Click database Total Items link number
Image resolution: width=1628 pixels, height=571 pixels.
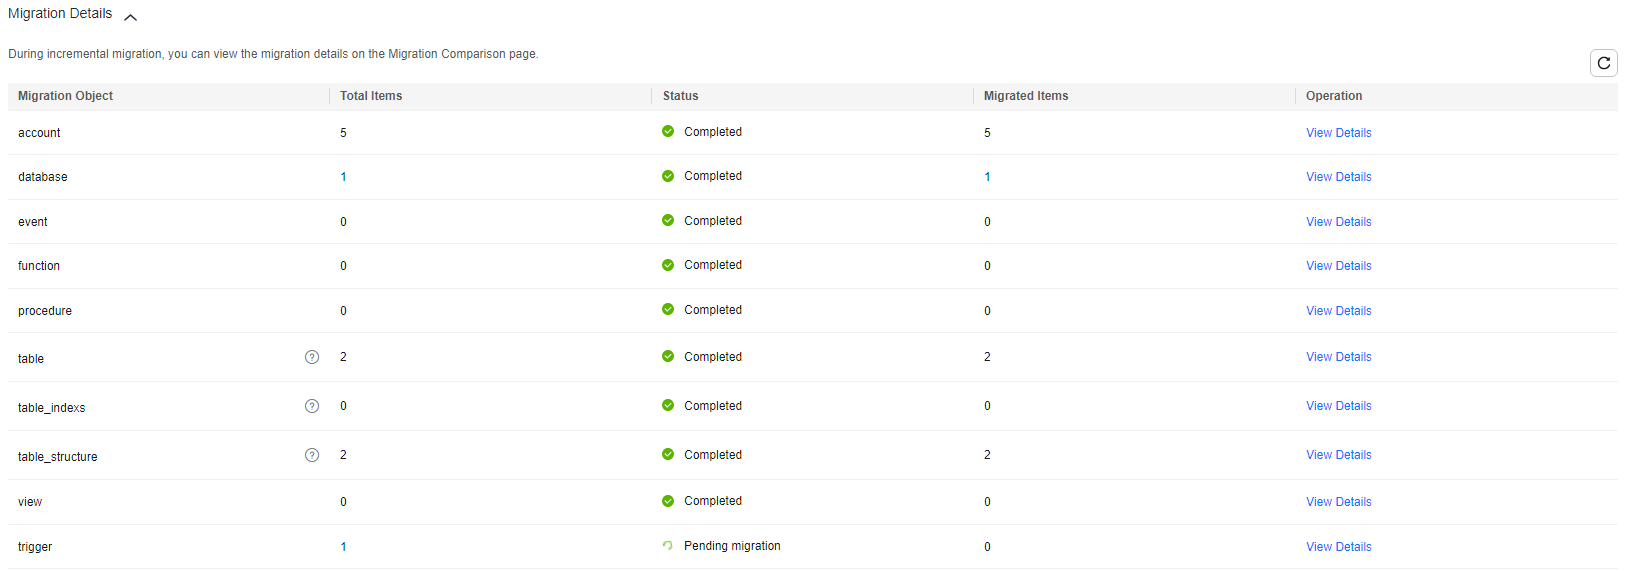click(343, 177)
